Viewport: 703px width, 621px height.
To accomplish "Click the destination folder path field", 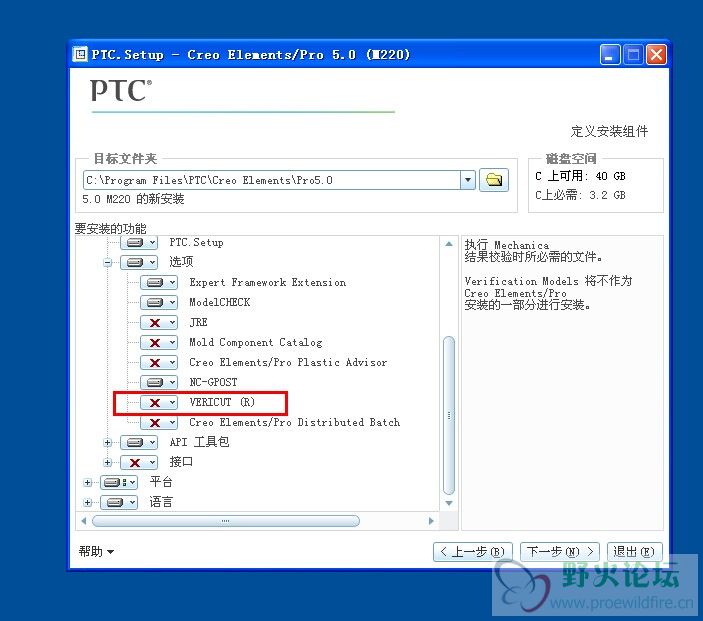I will tap(272, 180).
